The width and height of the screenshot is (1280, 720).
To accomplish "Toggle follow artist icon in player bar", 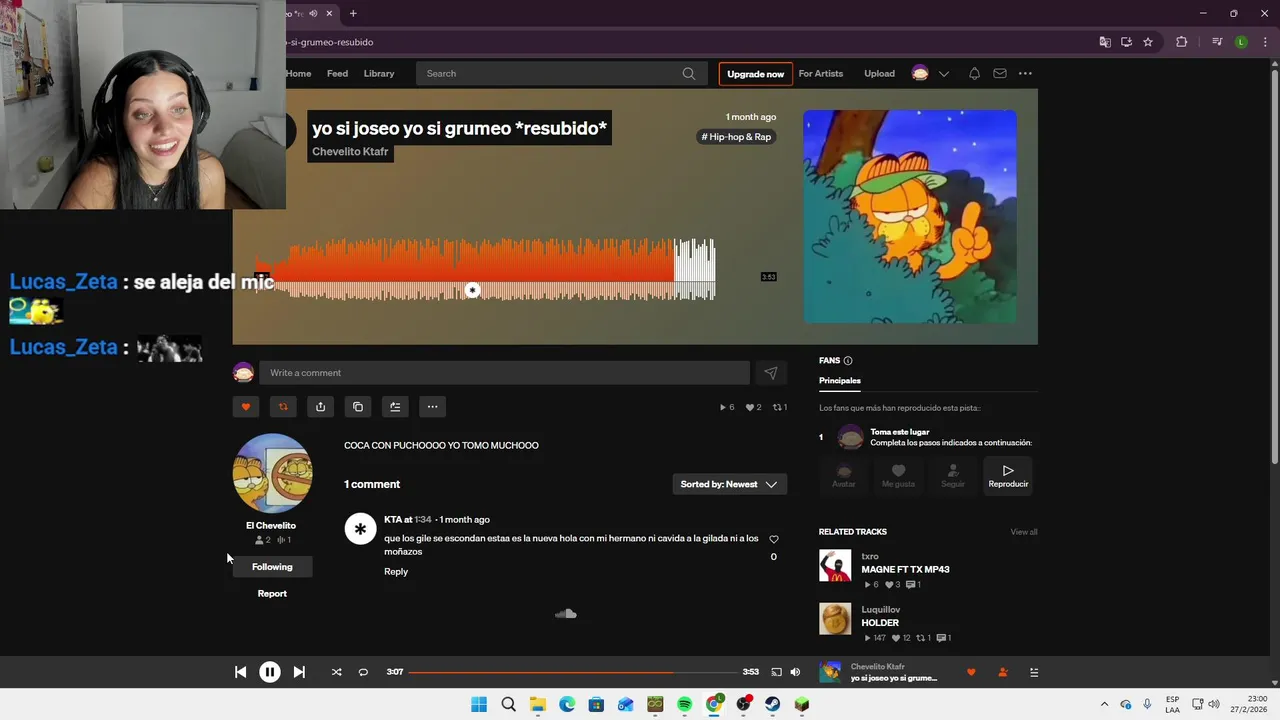I will point(1003,672).
